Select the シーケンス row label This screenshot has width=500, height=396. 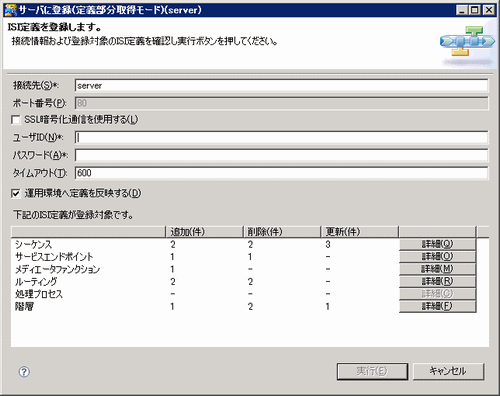pos(34,244)
